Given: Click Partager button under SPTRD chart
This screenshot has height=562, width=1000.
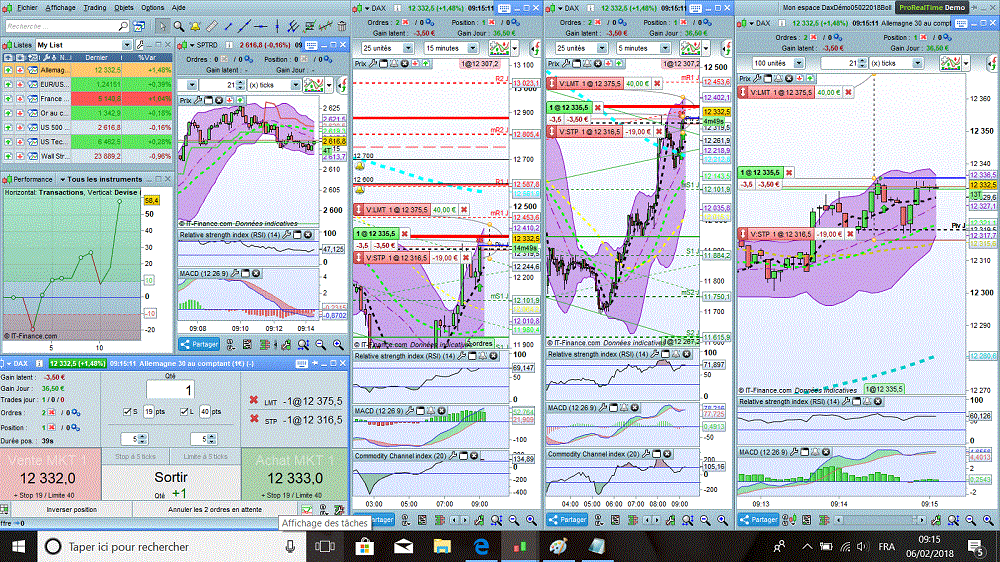Looking at the screenshot, I should [199, 344].
